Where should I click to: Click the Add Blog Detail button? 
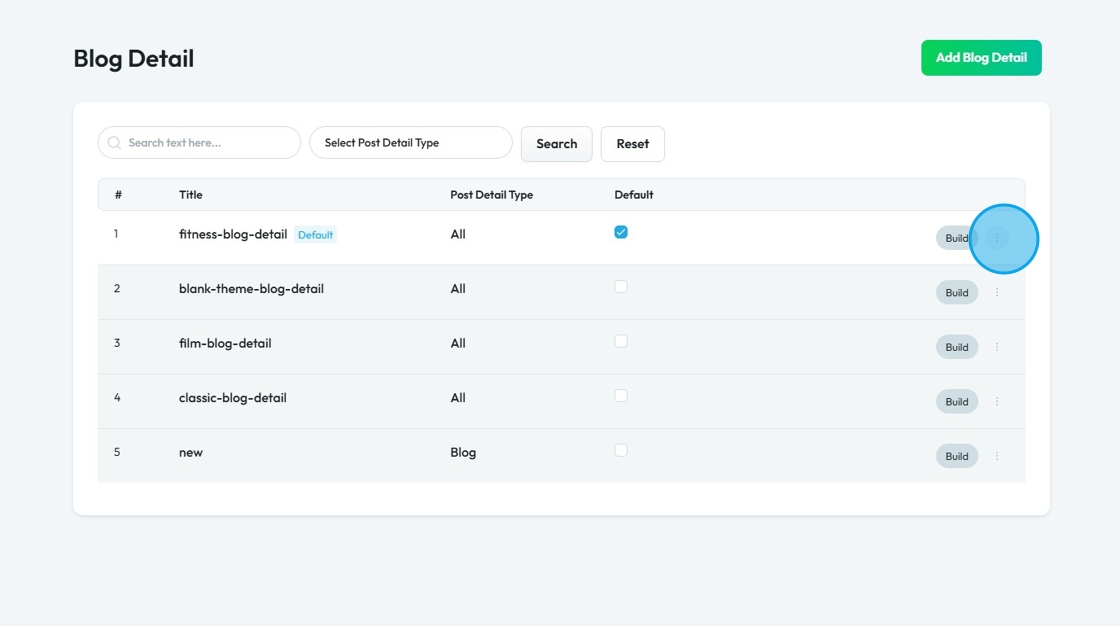point(980,58)
